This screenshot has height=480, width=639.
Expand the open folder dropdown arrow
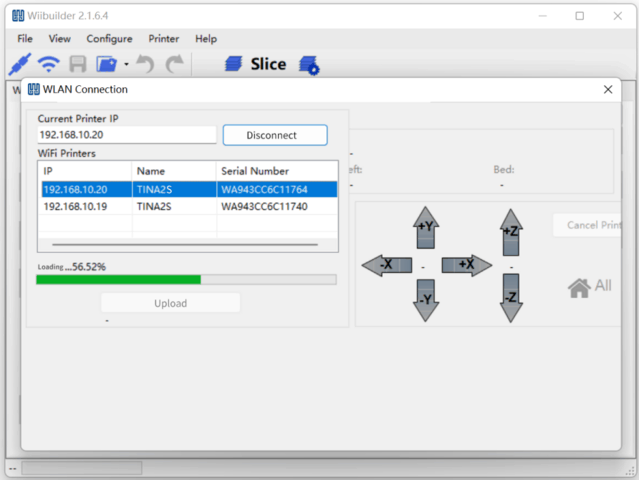pos(126,65)
